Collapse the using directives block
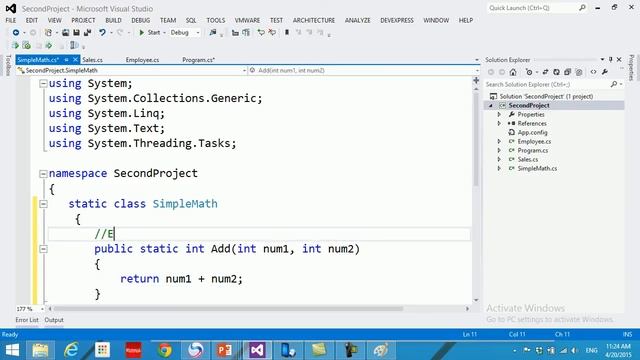Image resolution: width=640 pixels, height=360 pixels. pyautogui.click(x=43, y=84)
